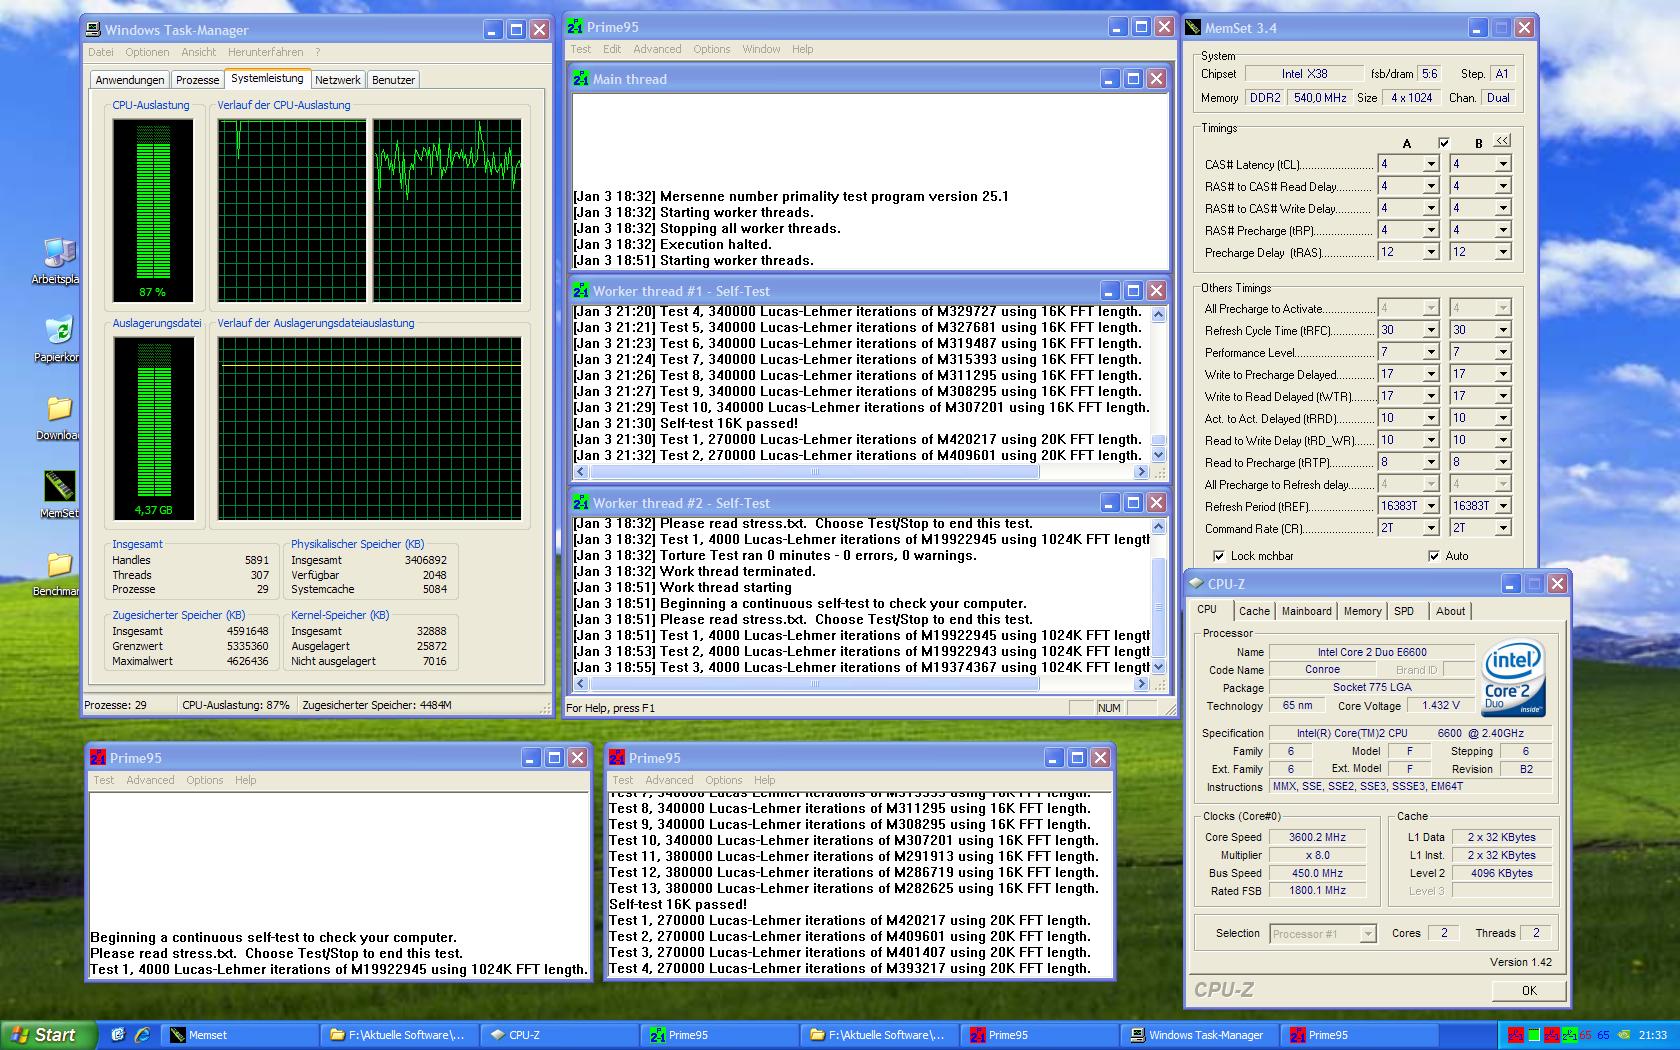Open RAS# Precharge (tRP) dropdown column B

tap(1503, 230)
